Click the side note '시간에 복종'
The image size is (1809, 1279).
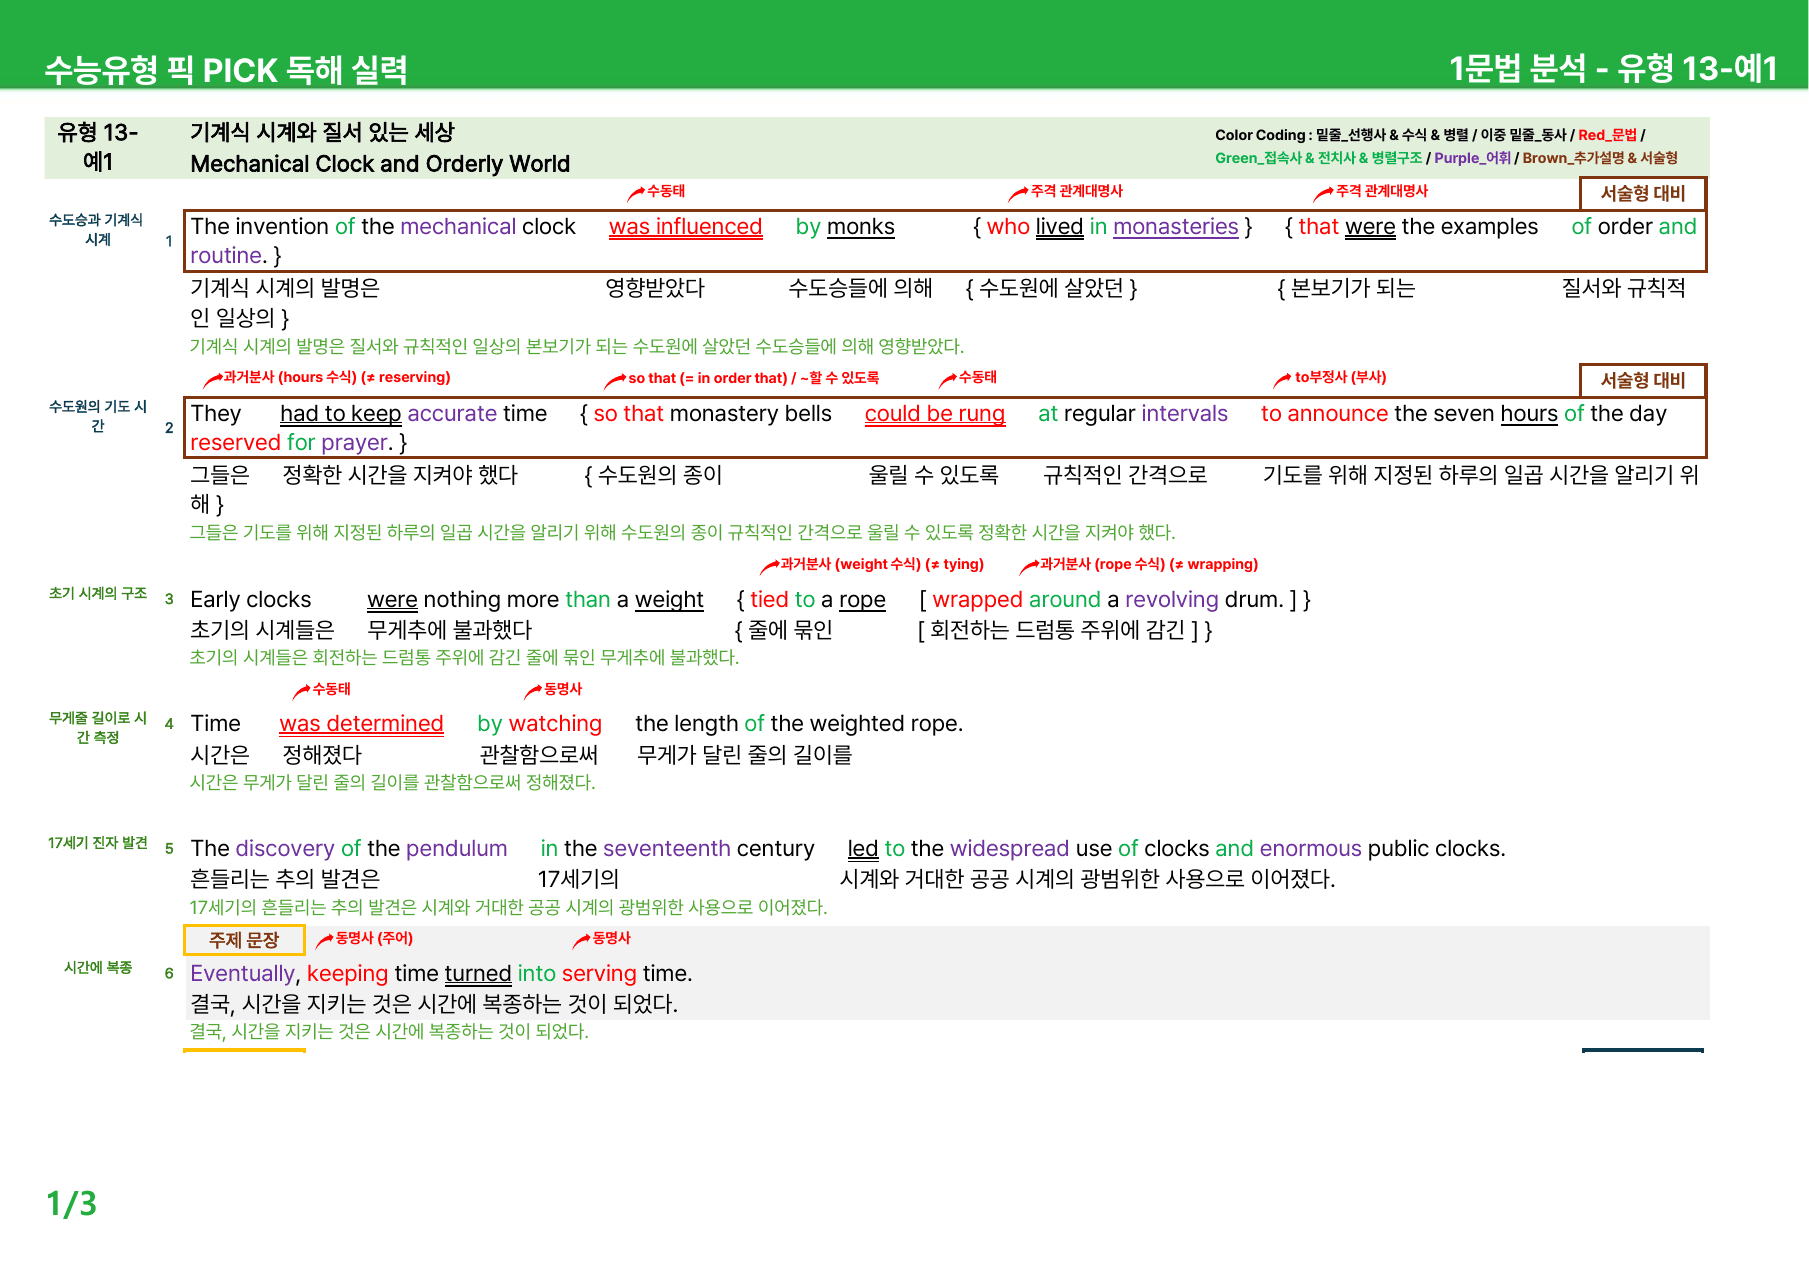coord(98,967)
